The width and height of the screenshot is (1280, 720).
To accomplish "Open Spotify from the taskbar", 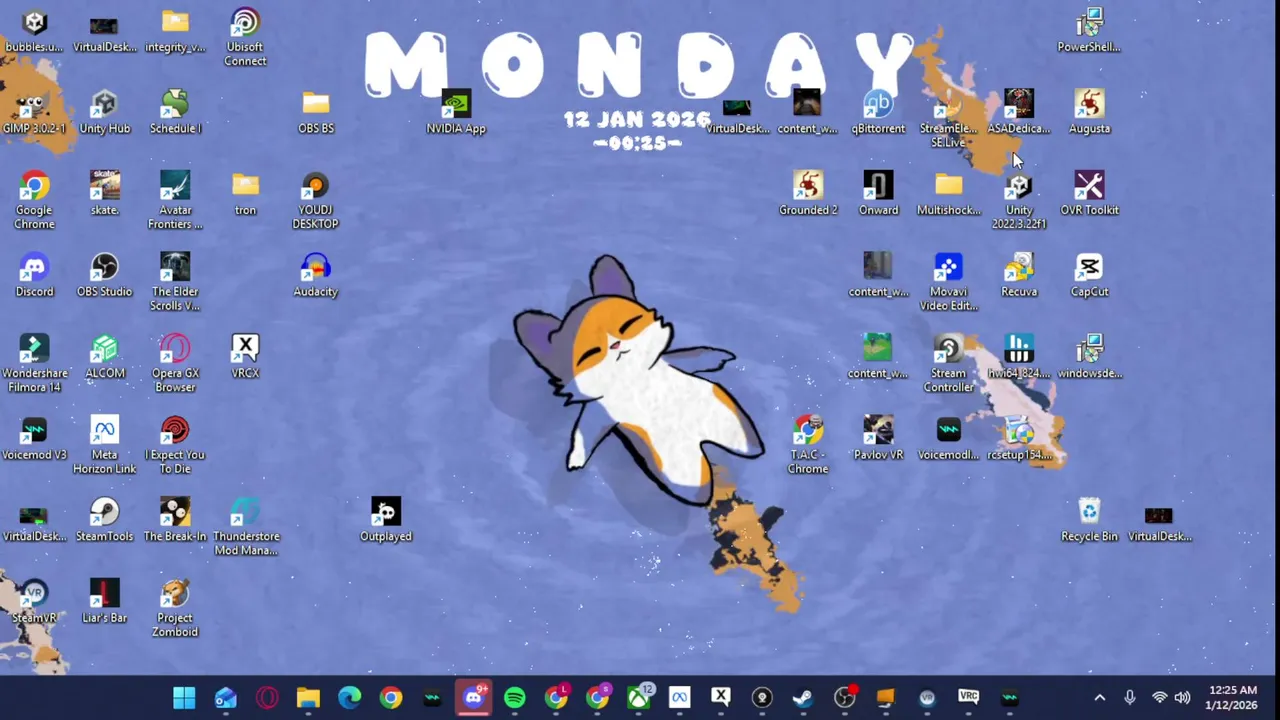I will pyautogui.click(x=515, y=697).
